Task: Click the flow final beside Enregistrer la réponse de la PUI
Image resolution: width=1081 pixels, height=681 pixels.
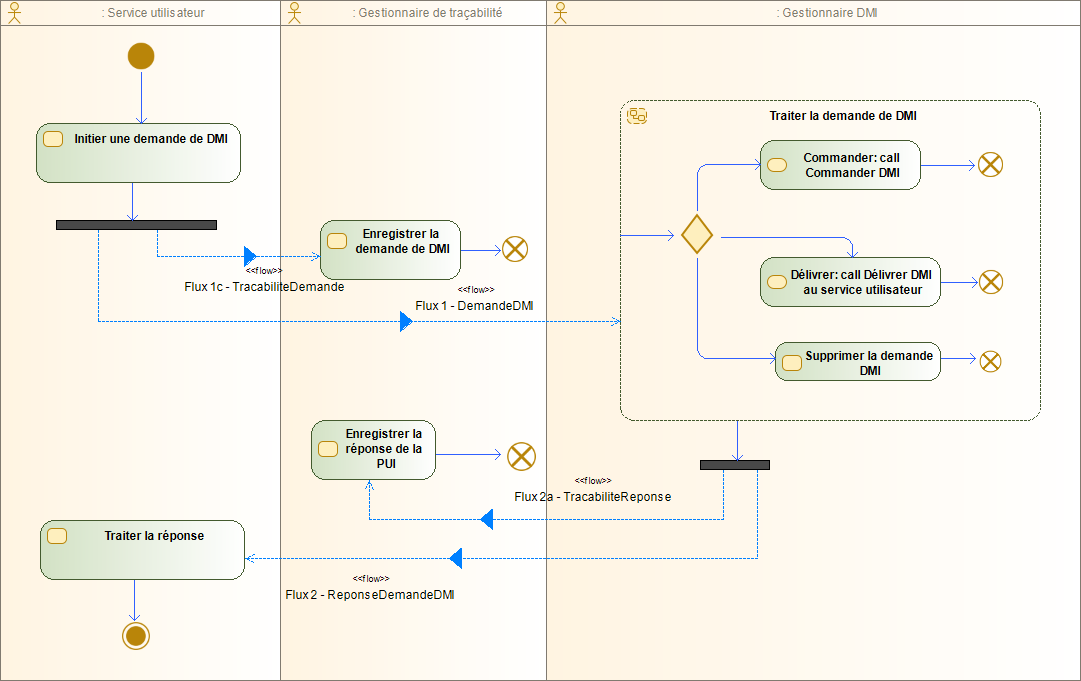Action: tap(521, 456)
